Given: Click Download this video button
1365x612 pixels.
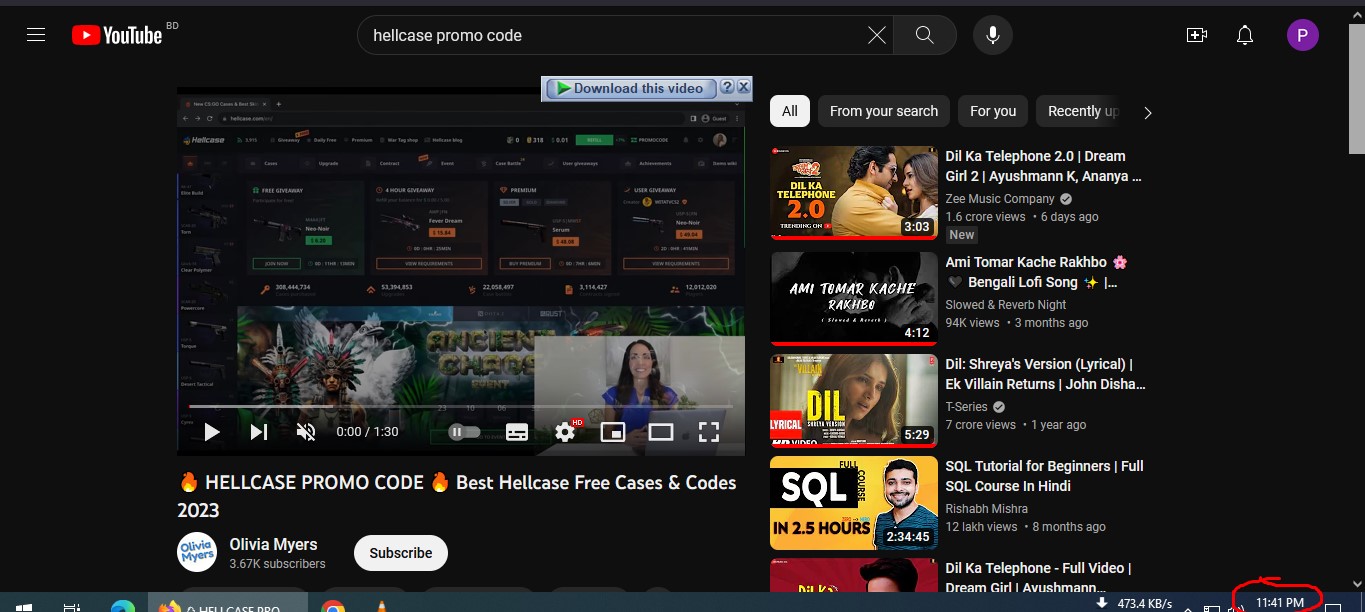Looking at the screenshot, I should pyautogui.click(x=632, y=88).
